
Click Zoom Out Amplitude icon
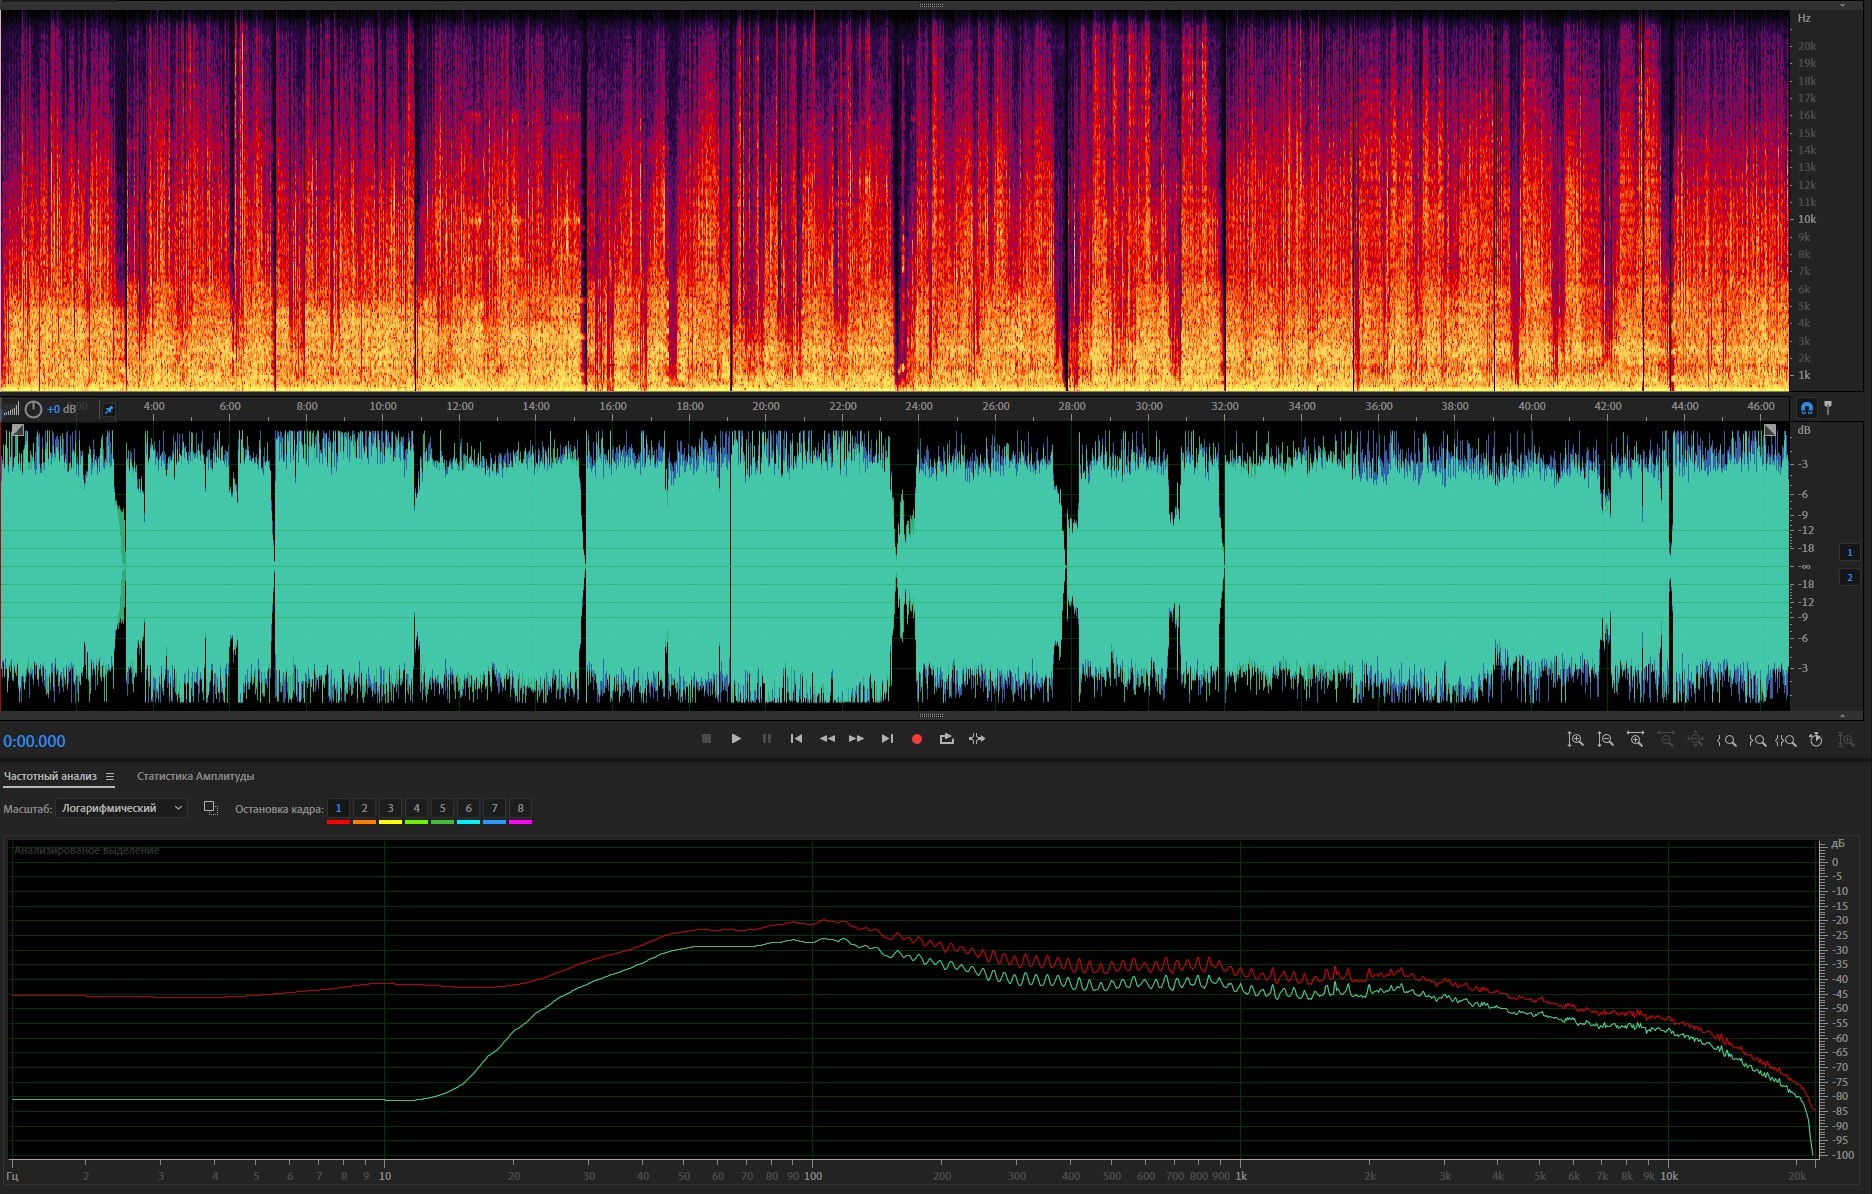pos(1605,740)
